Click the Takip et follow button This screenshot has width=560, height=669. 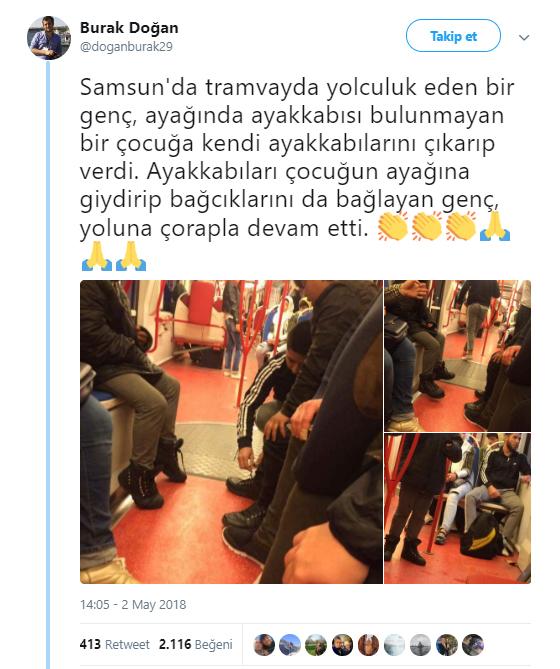point(453,36)
